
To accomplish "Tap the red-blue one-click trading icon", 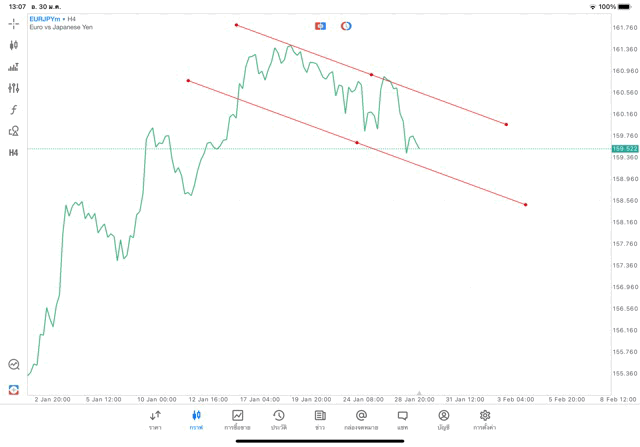I will 321,26.
